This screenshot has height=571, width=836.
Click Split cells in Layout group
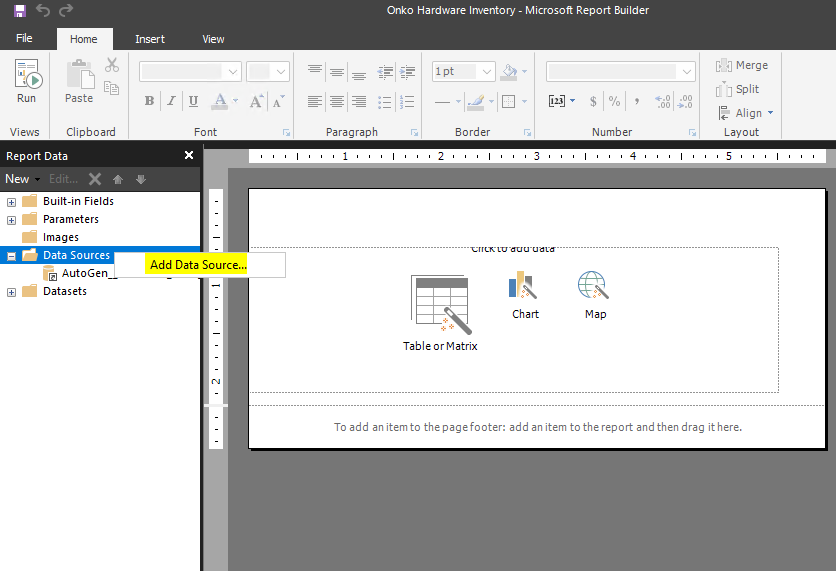click(737, 89)
